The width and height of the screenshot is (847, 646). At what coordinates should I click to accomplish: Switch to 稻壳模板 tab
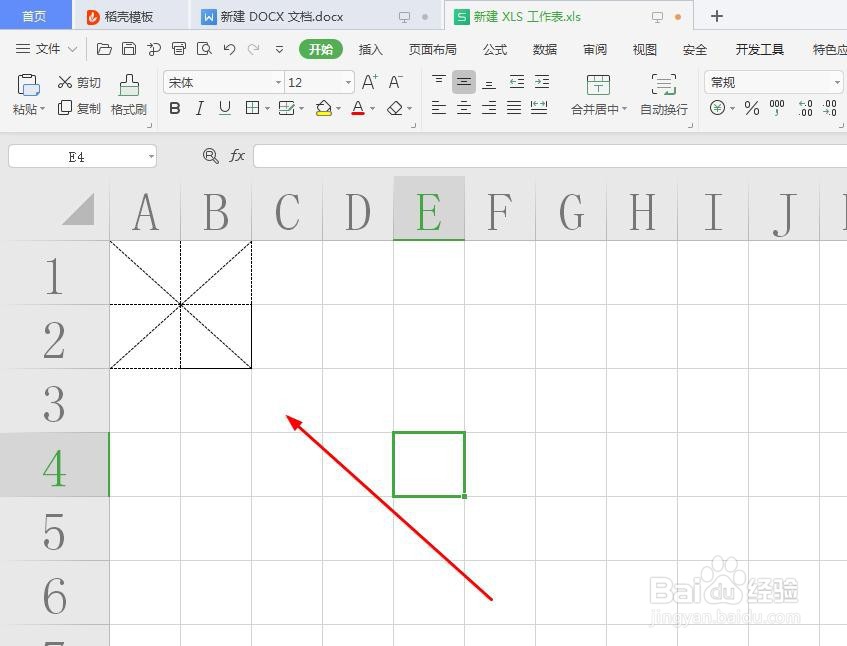click(130, 16)
